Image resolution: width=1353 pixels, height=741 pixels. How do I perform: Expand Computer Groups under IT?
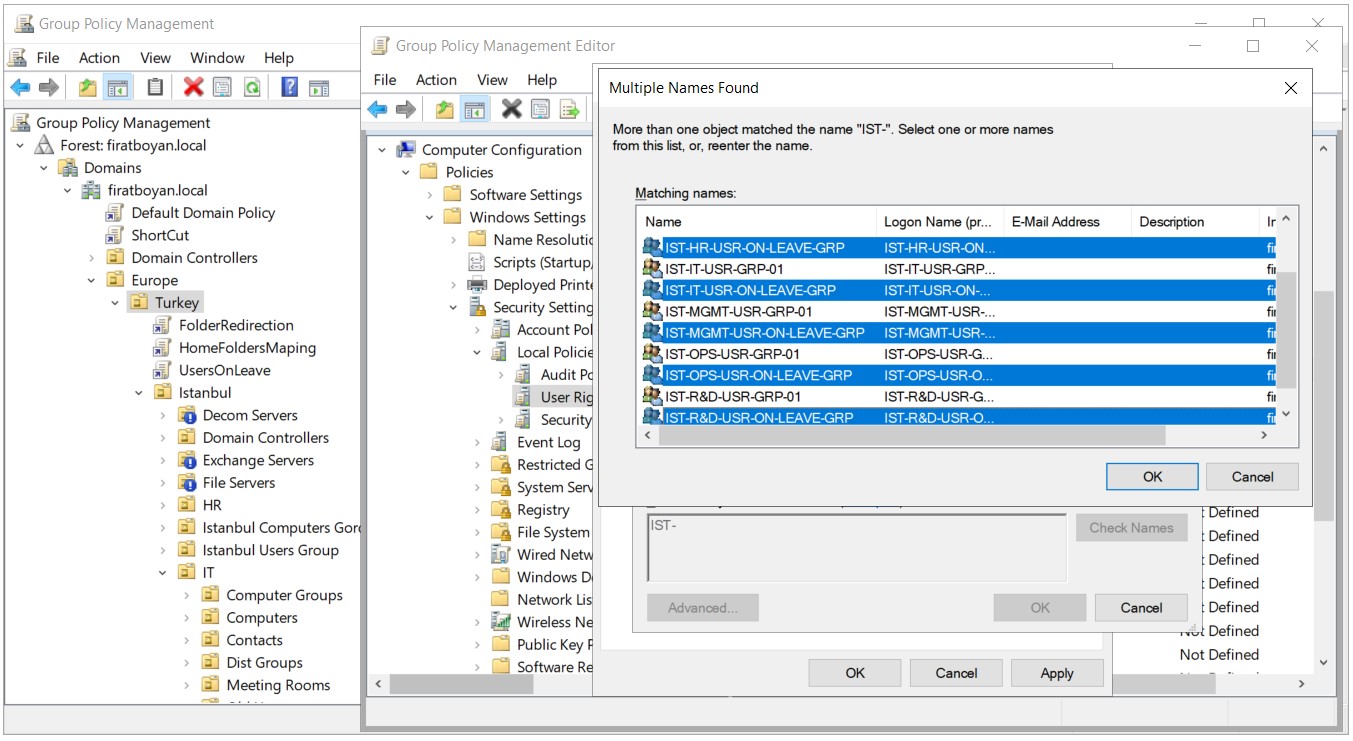[187, 595]
